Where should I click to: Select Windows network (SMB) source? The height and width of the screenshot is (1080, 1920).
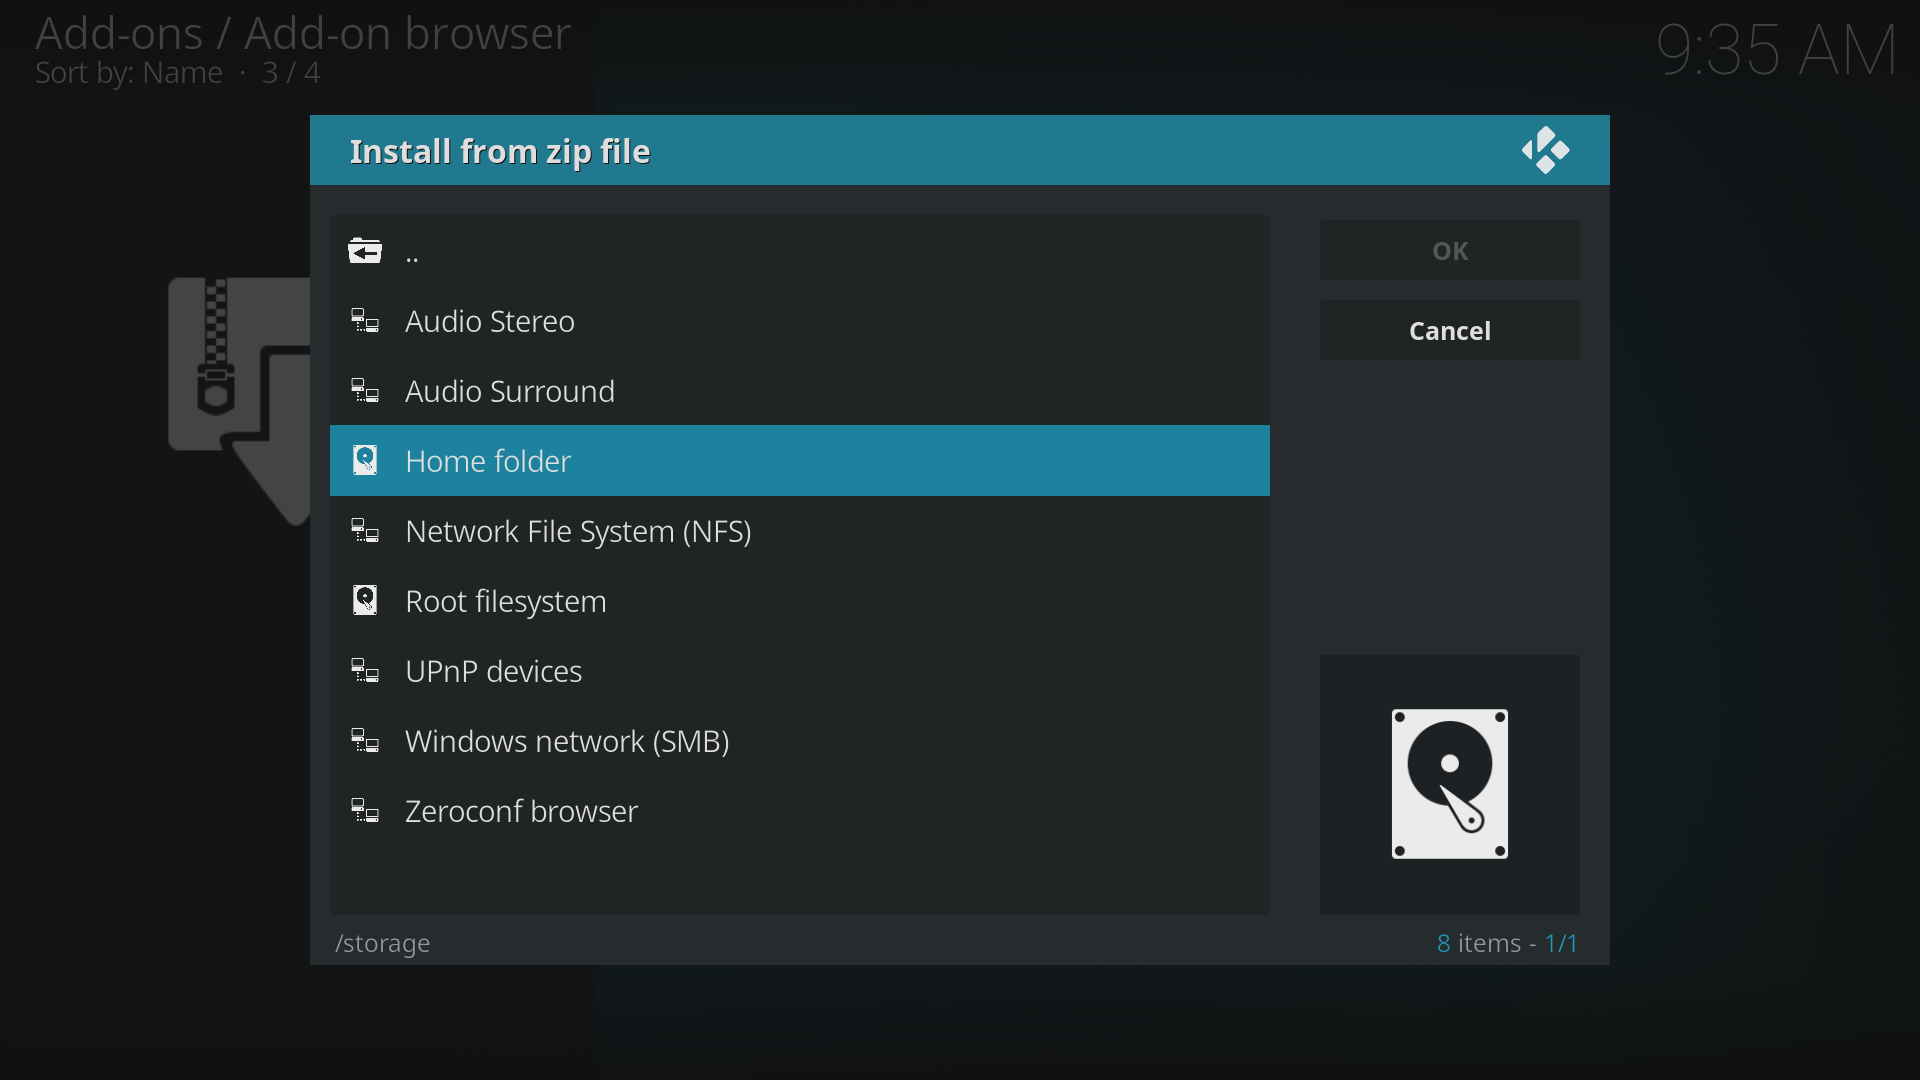pyautogui.click(x=566, y=741)
